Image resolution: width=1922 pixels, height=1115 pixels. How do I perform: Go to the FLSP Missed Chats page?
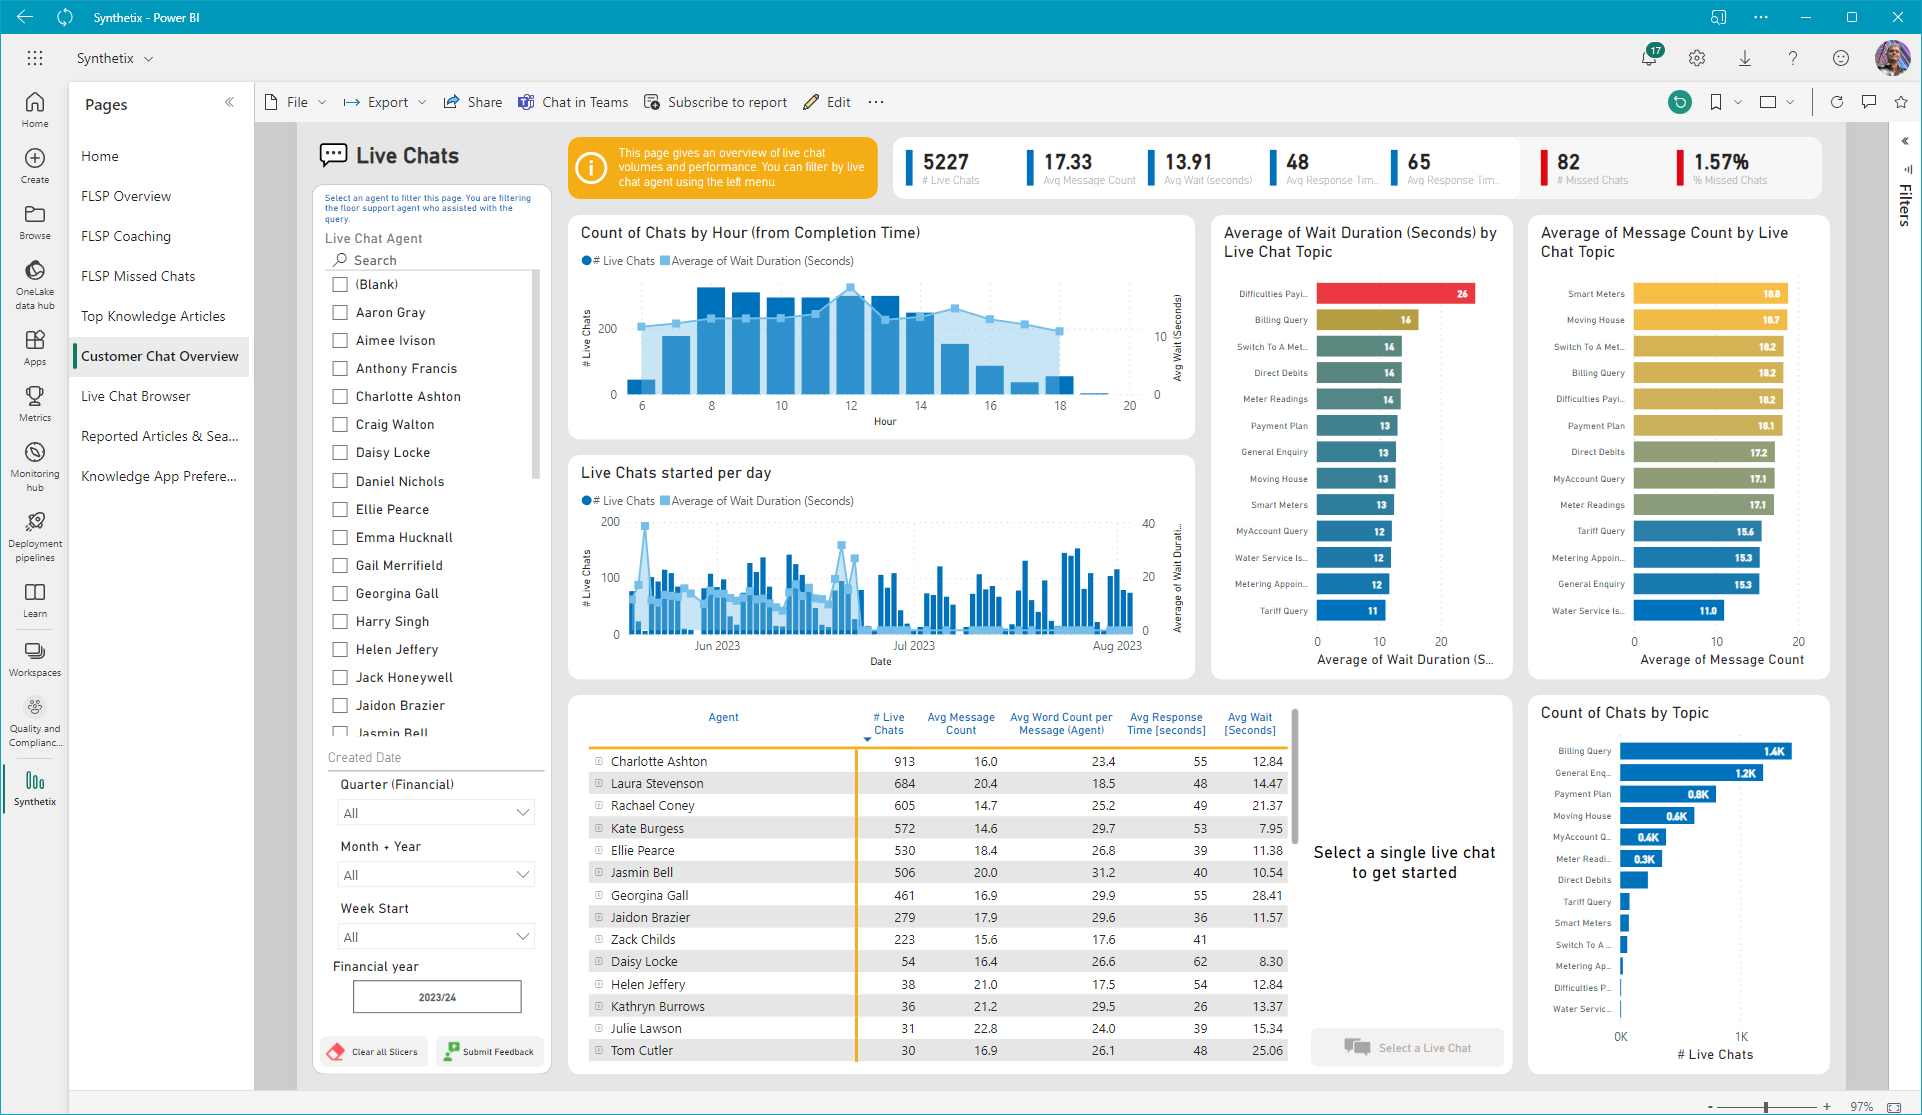point(138,276)
